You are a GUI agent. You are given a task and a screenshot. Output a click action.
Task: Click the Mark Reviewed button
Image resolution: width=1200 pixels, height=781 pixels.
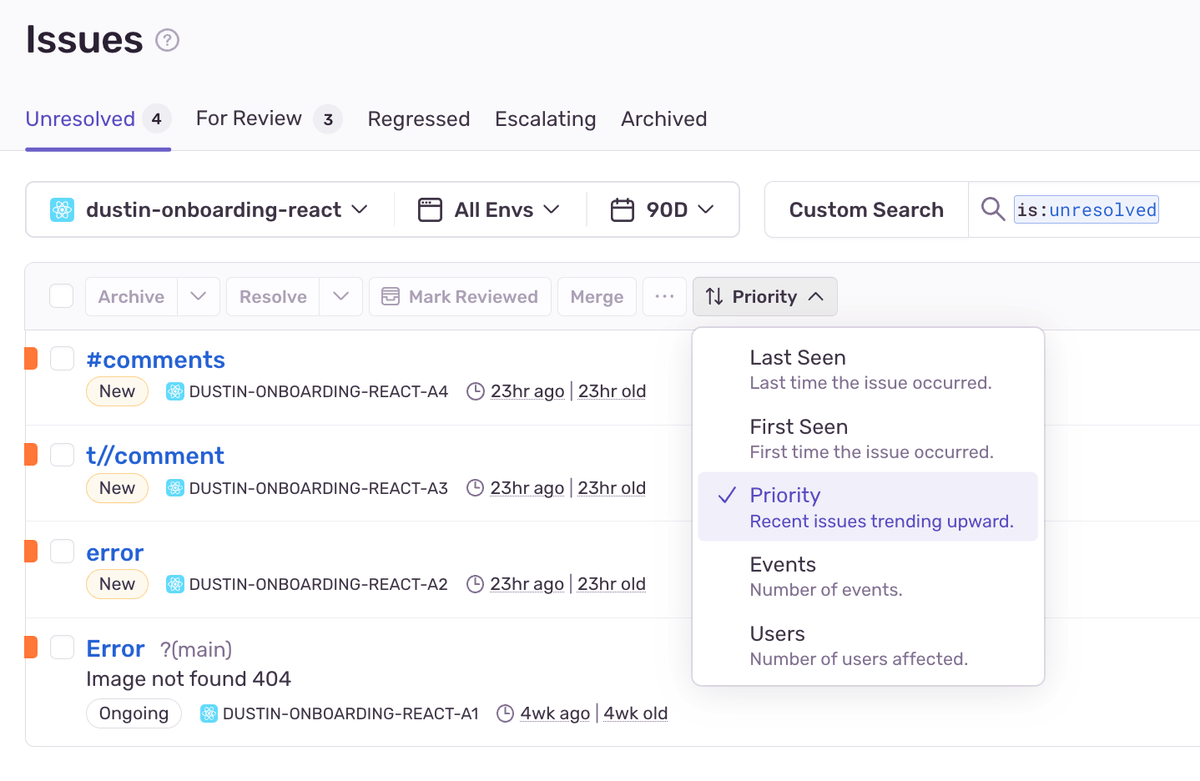[460, 297]
